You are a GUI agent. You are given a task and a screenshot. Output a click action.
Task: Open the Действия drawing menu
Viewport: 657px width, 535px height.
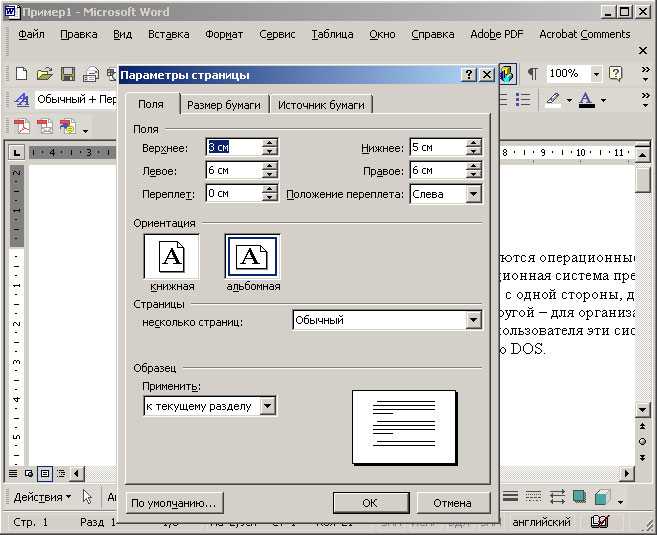42,497
